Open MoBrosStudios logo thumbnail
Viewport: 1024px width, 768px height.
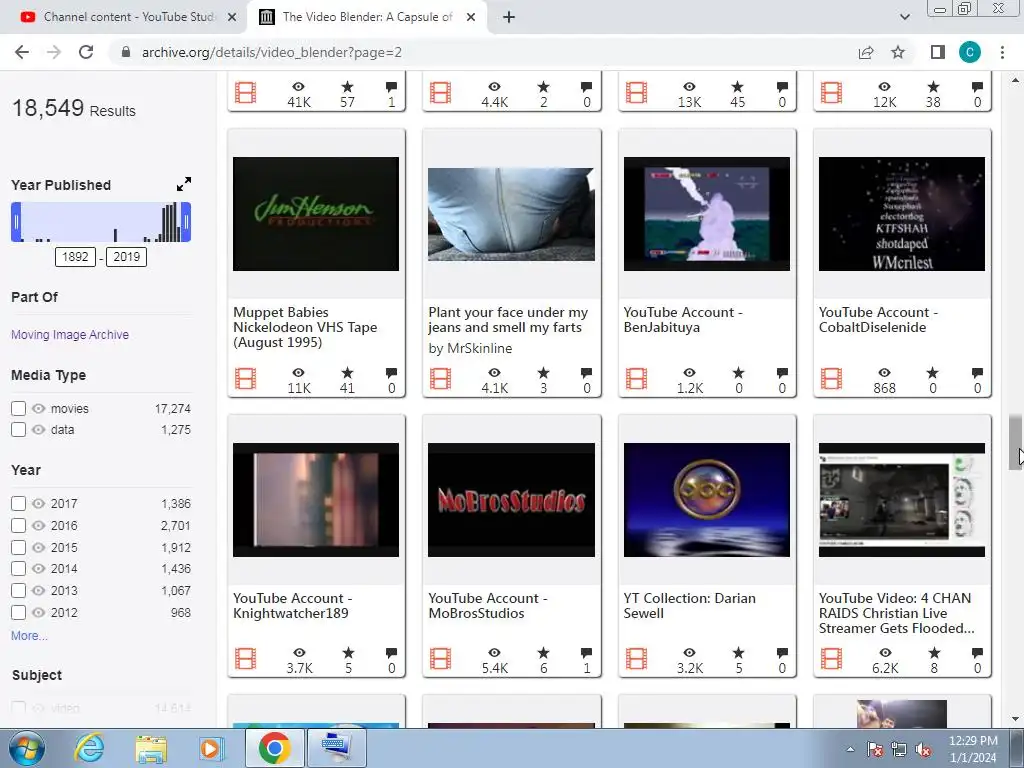pyautogui.click(x=511, y=500)
